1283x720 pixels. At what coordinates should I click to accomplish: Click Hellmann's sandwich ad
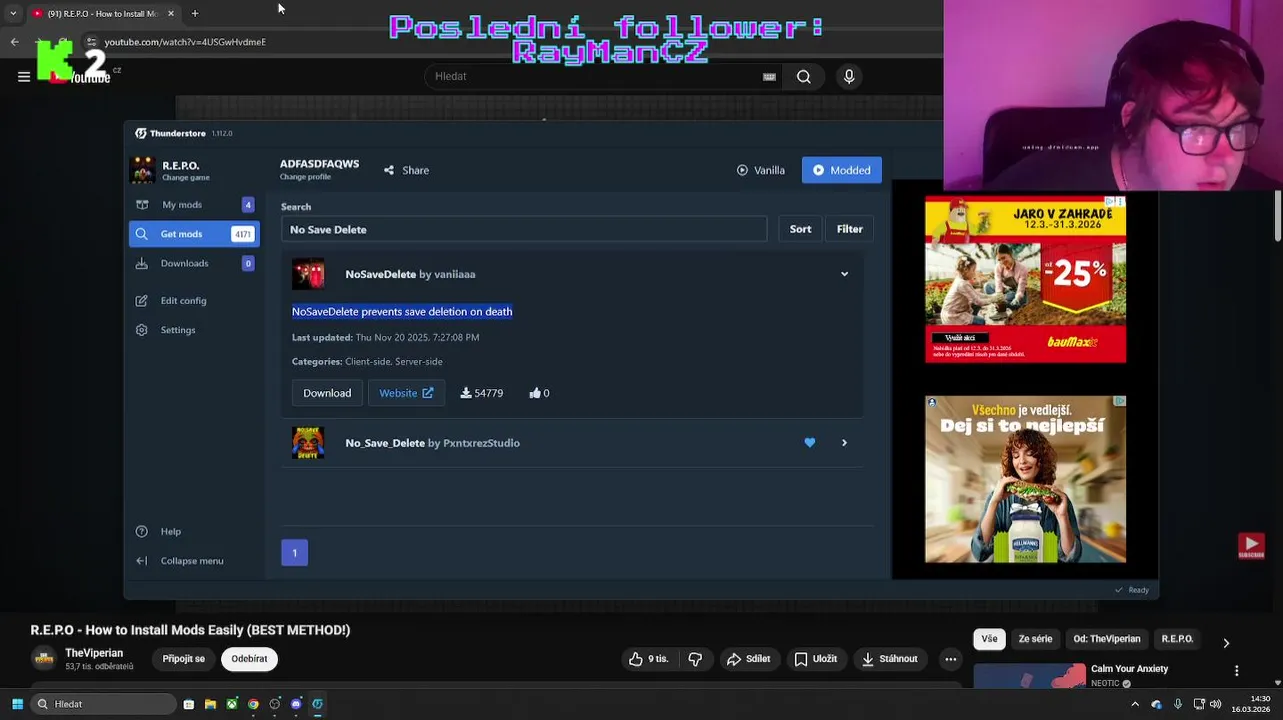(x=1025, y=479)
